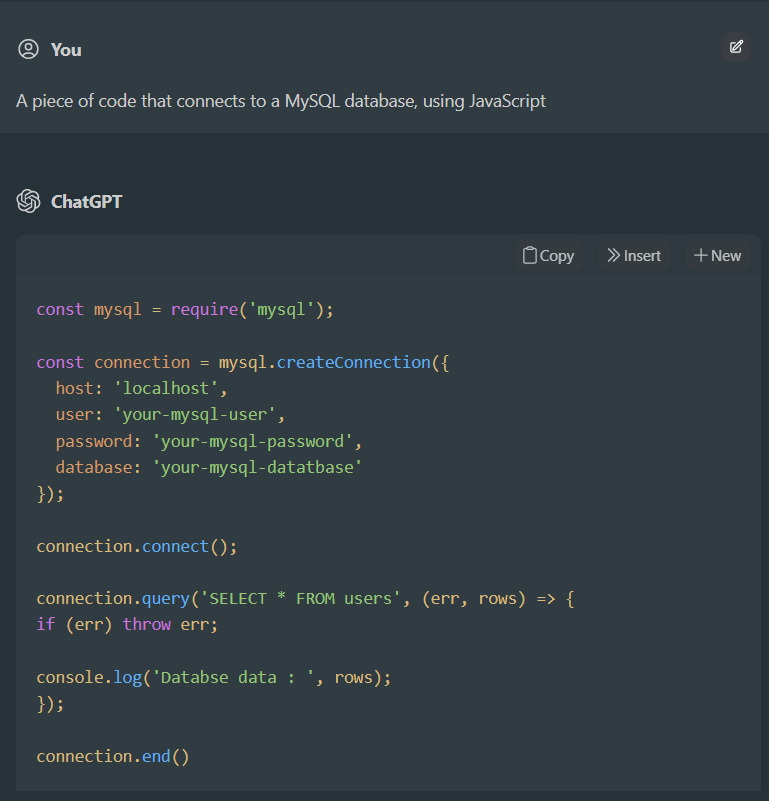Click the createConnection function call
Screen dimensions: 769x801
point(355,361)
